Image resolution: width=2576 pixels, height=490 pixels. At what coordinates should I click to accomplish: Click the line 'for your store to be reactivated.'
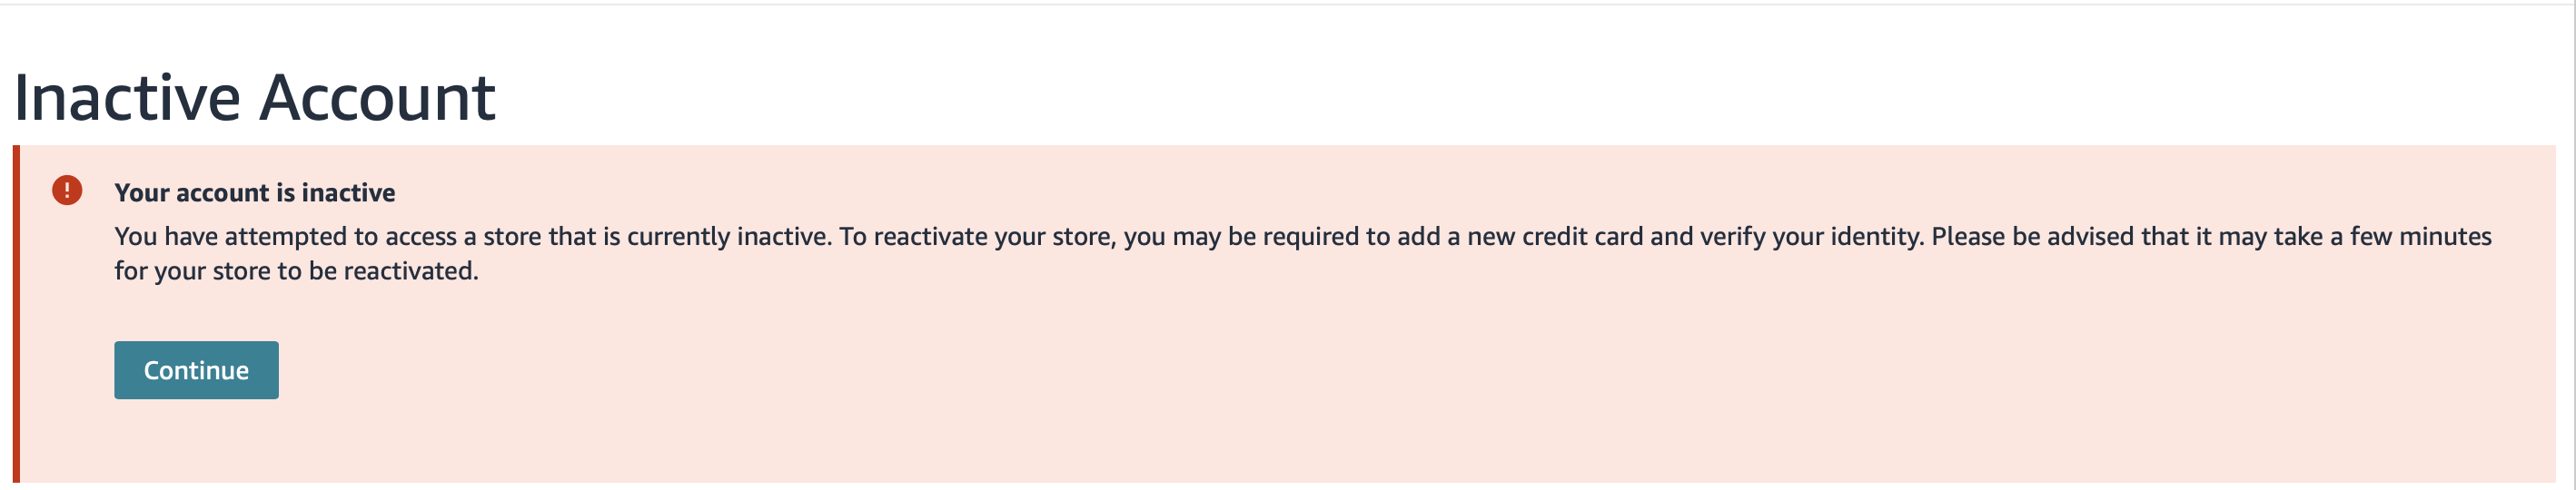pyautogui.click(x=296, y=271)
